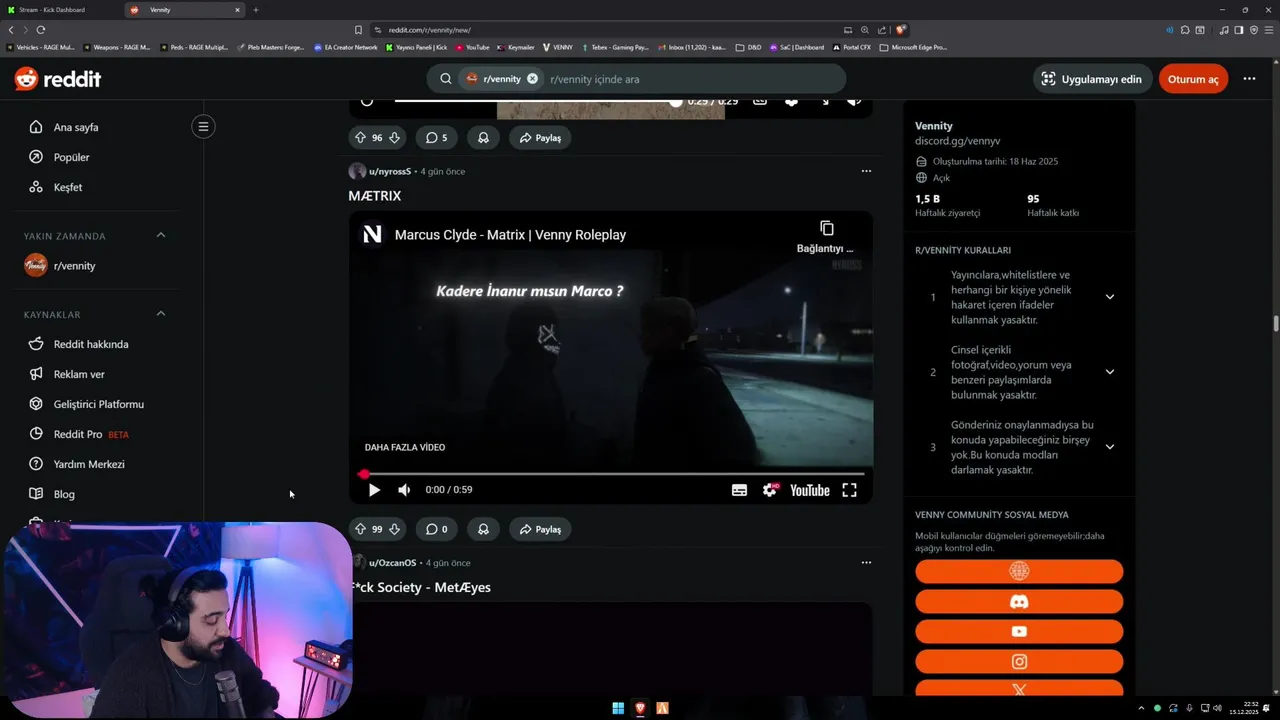Click the Brave icon in the taskbar
Viewport: 1280px width, 720px height.
click(640, 708)
